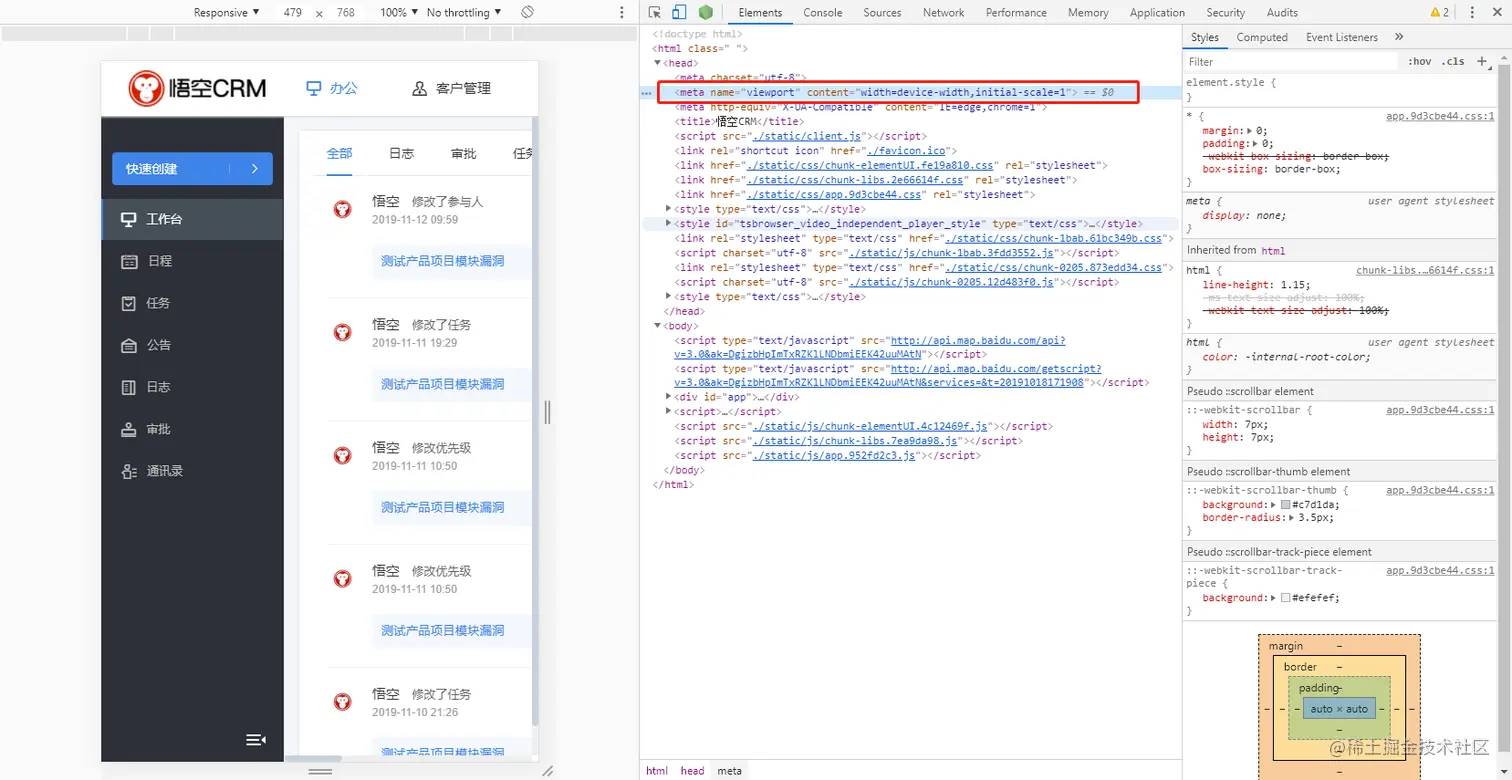Open ./static/js/app.952fd2c3.js script link
The width and height of the screenshot is (1512, 780).
[834, 455]
